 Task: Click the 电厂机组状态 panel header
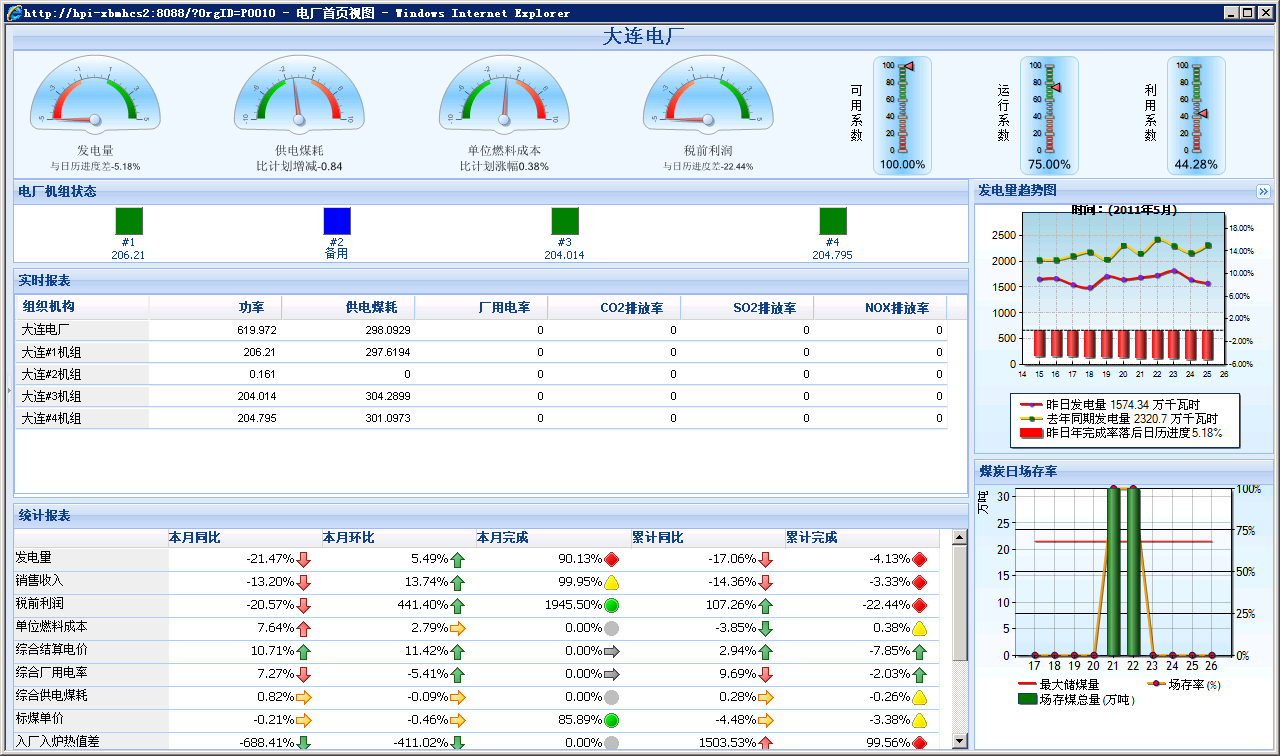[491, 191]
